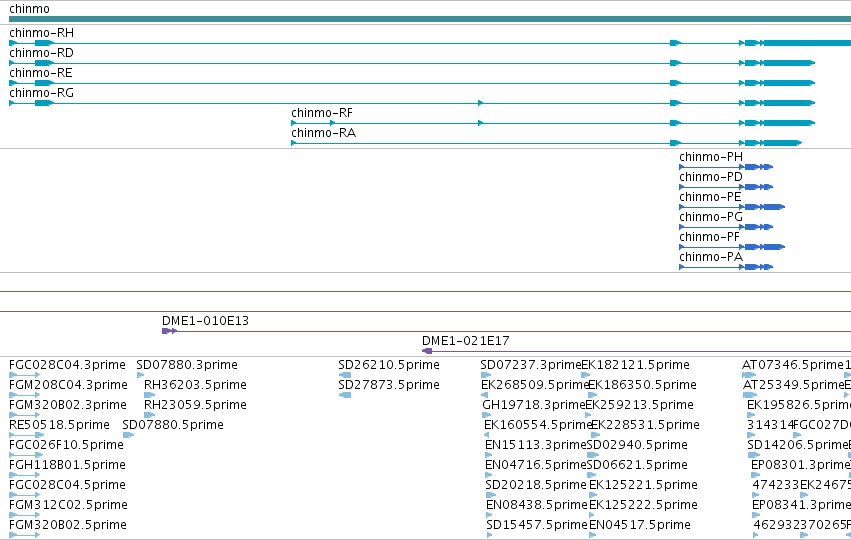Click the SD15457.5prime EST label

click(537, 526)
